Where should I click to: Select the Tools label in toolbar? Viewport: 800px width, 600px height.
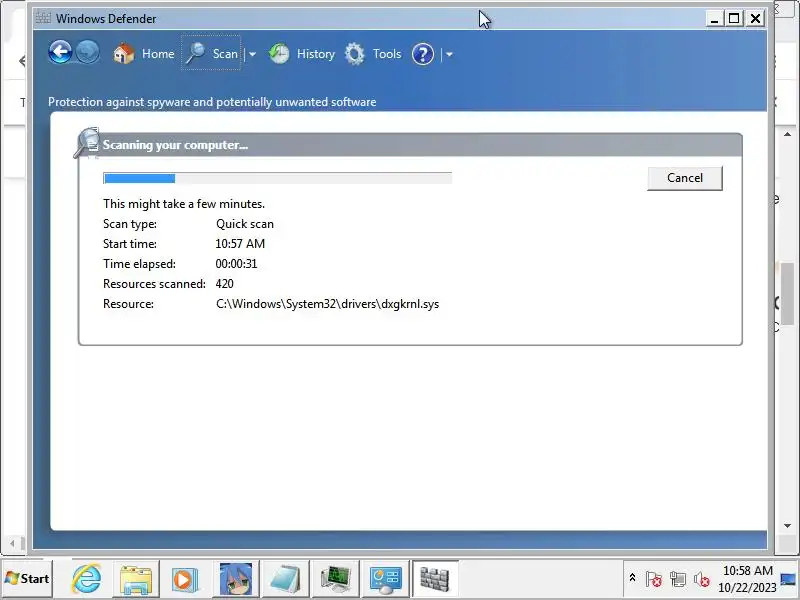click(387, 54)
